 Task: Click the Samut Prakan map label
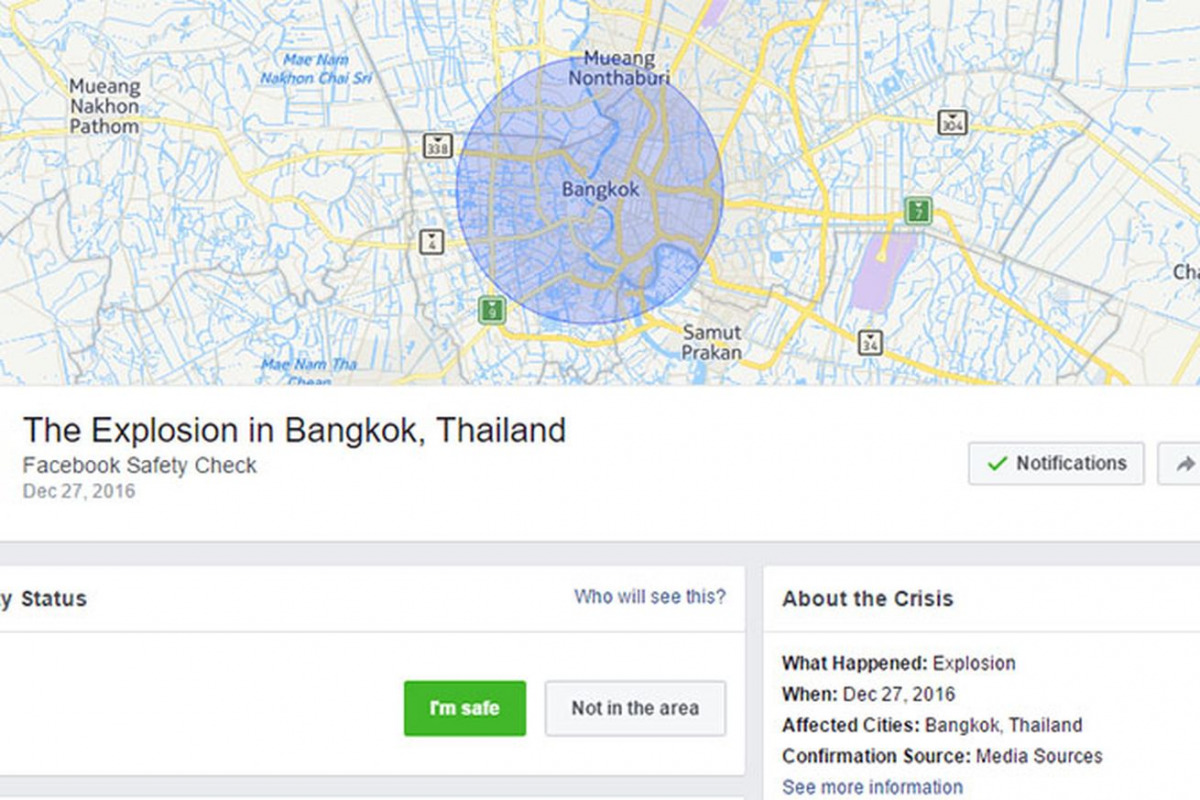pos(712,342)
